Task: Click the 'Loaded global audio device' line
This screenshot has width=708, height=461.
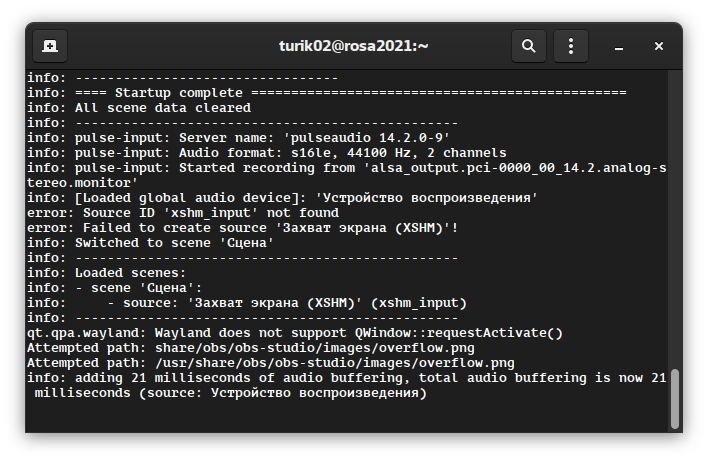Action: (x=283, y=198)
